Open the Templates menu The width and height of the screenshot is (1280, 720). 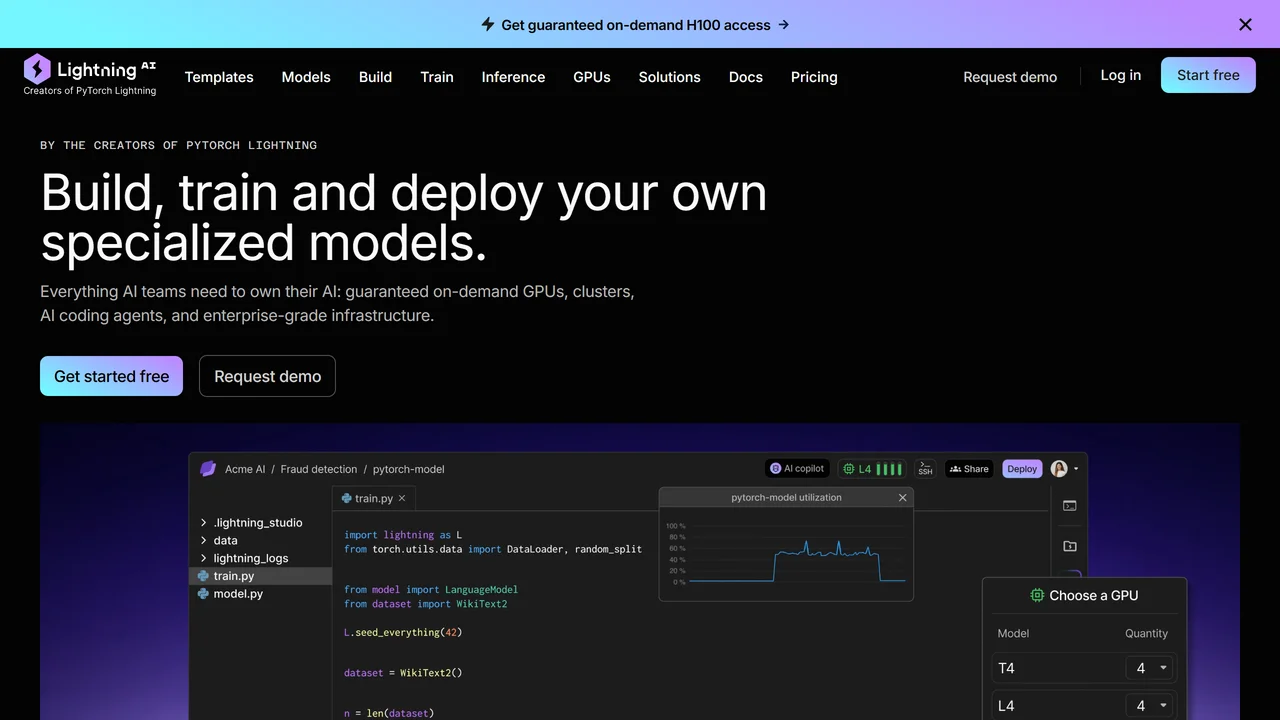[x=219, y=77]
